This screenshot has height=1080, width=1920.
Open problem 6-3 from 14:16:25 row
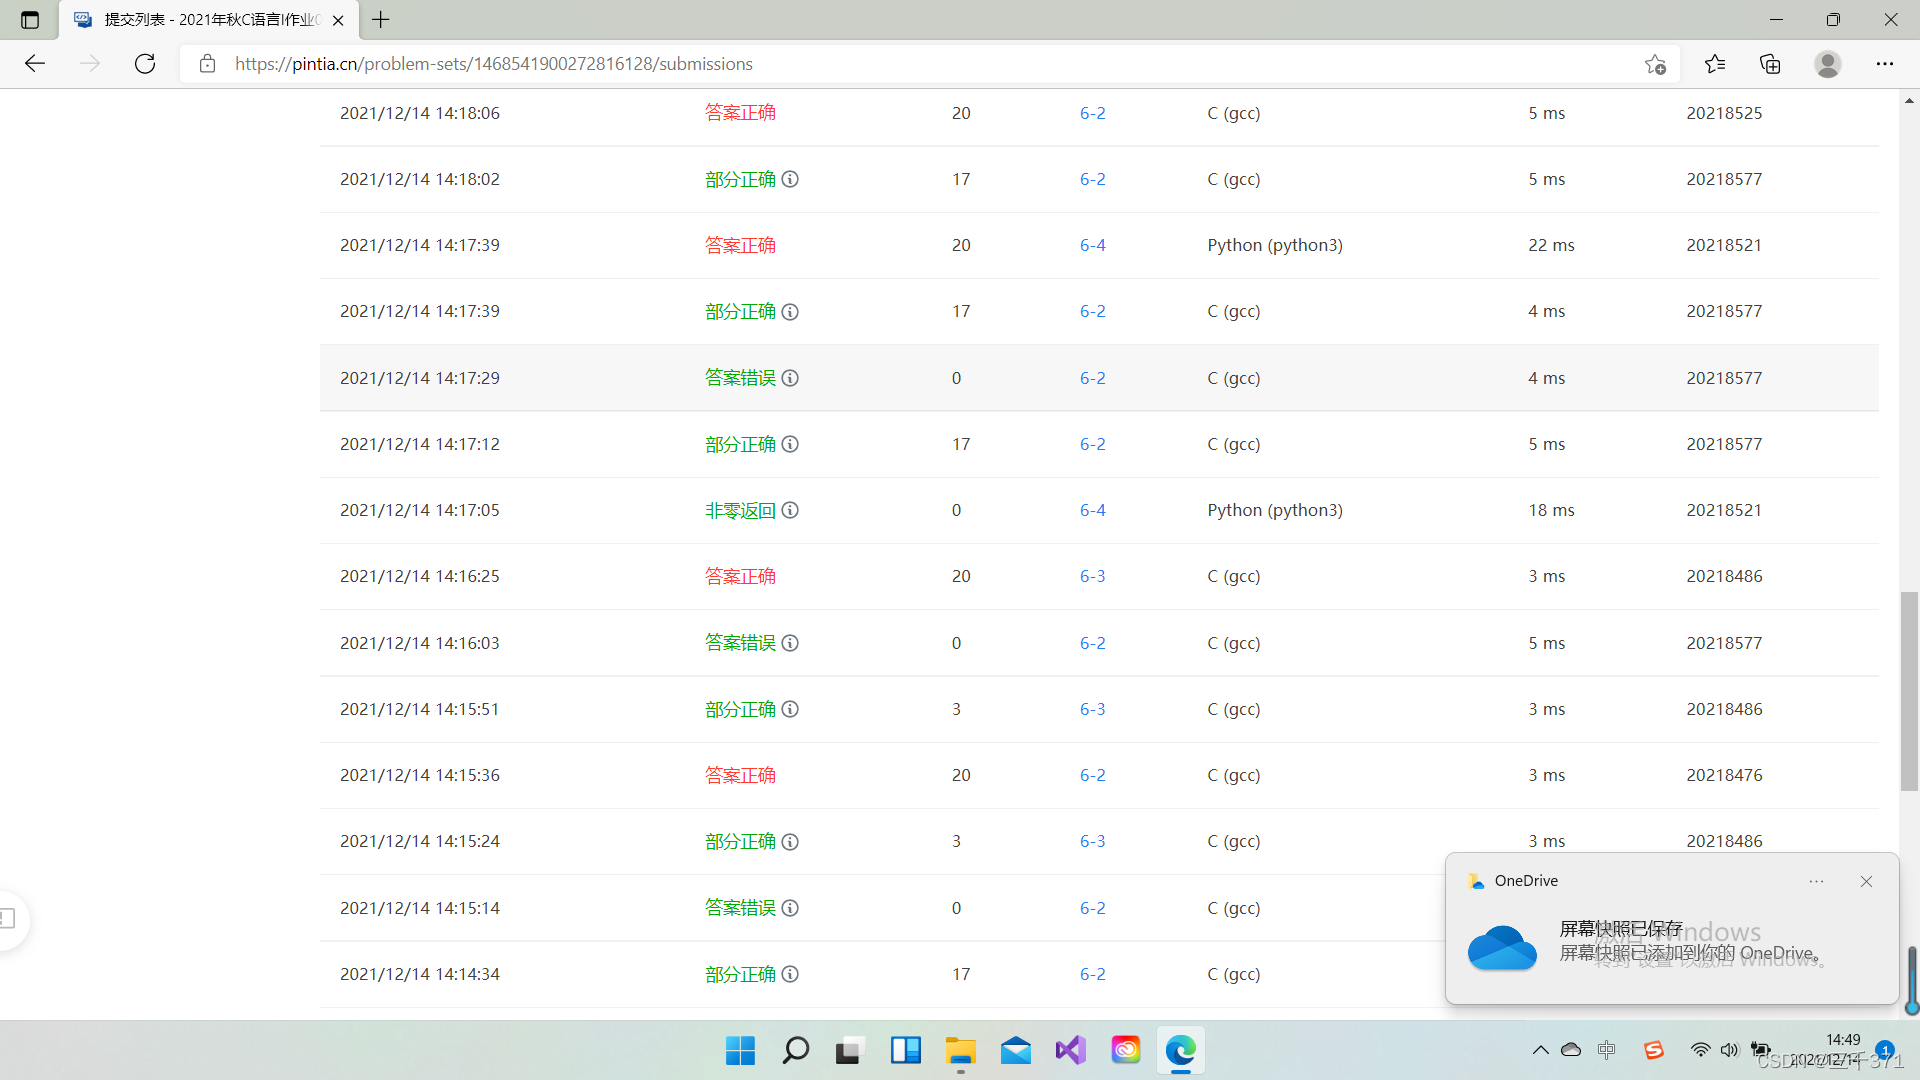(x=1092, y=576)
